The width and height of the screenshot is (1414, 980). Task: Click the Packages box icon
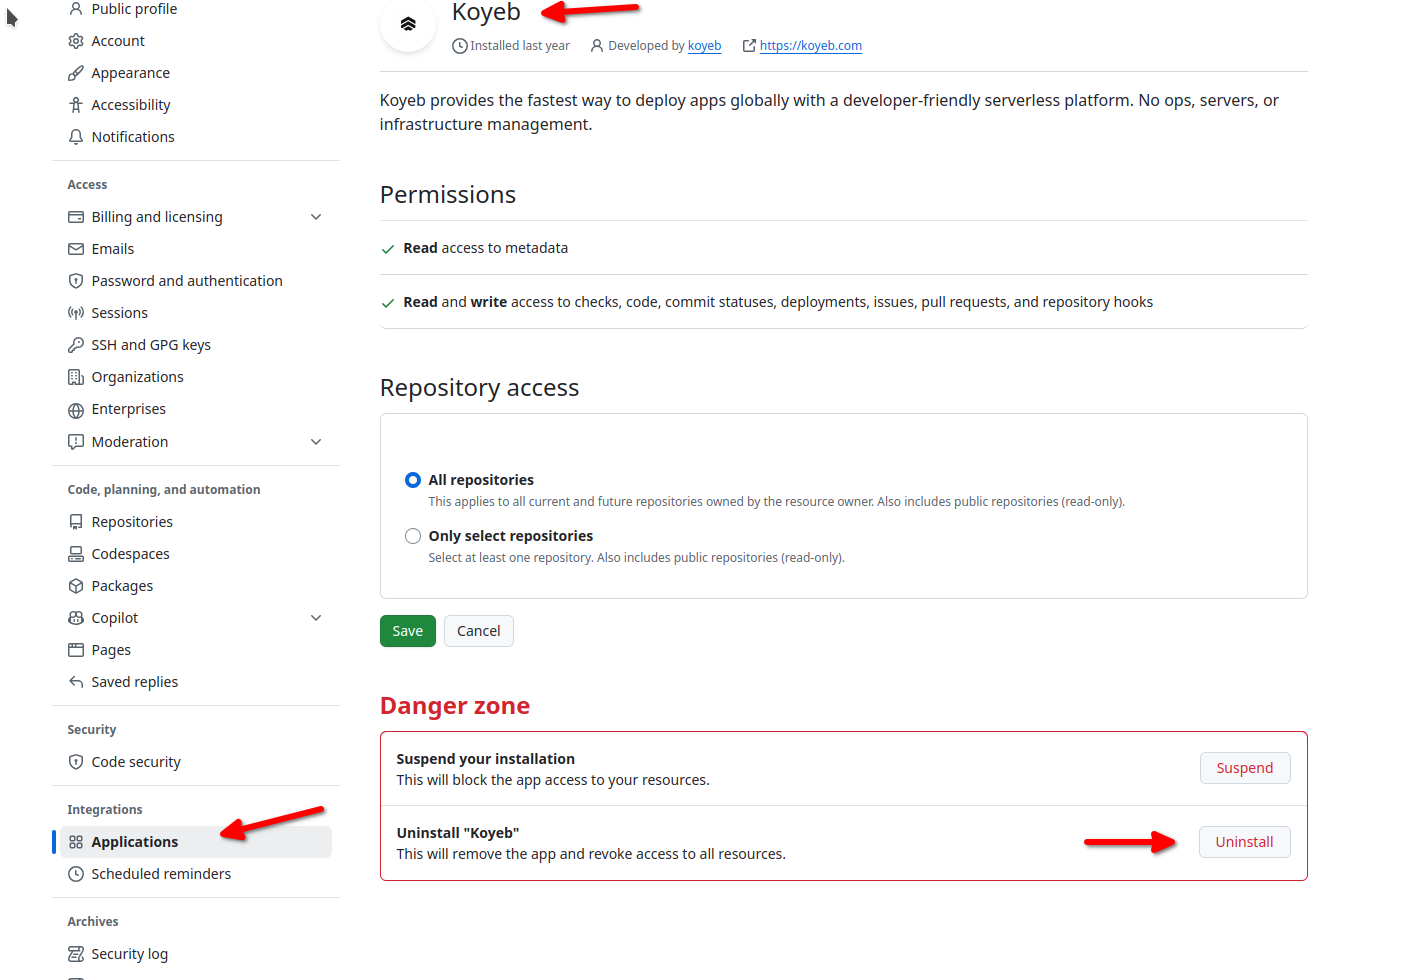click(x=76, y=586)
